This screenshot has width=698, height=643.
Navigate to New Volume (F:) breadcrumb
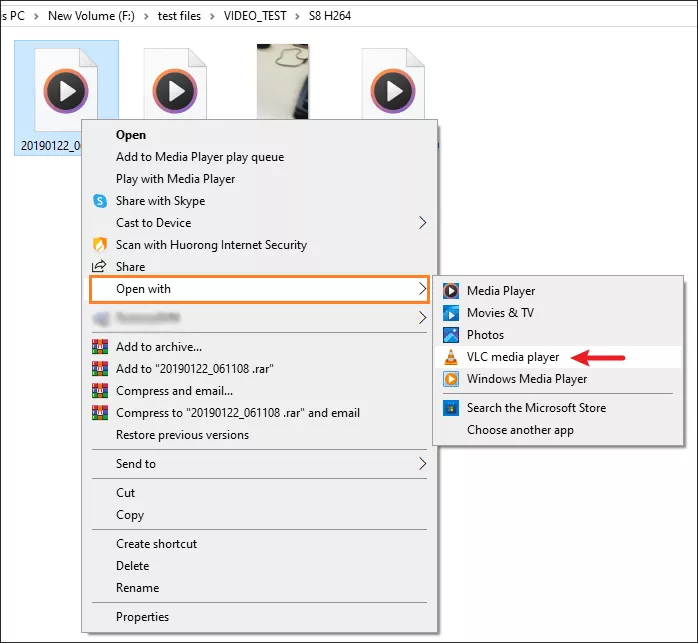coord(91,16)
